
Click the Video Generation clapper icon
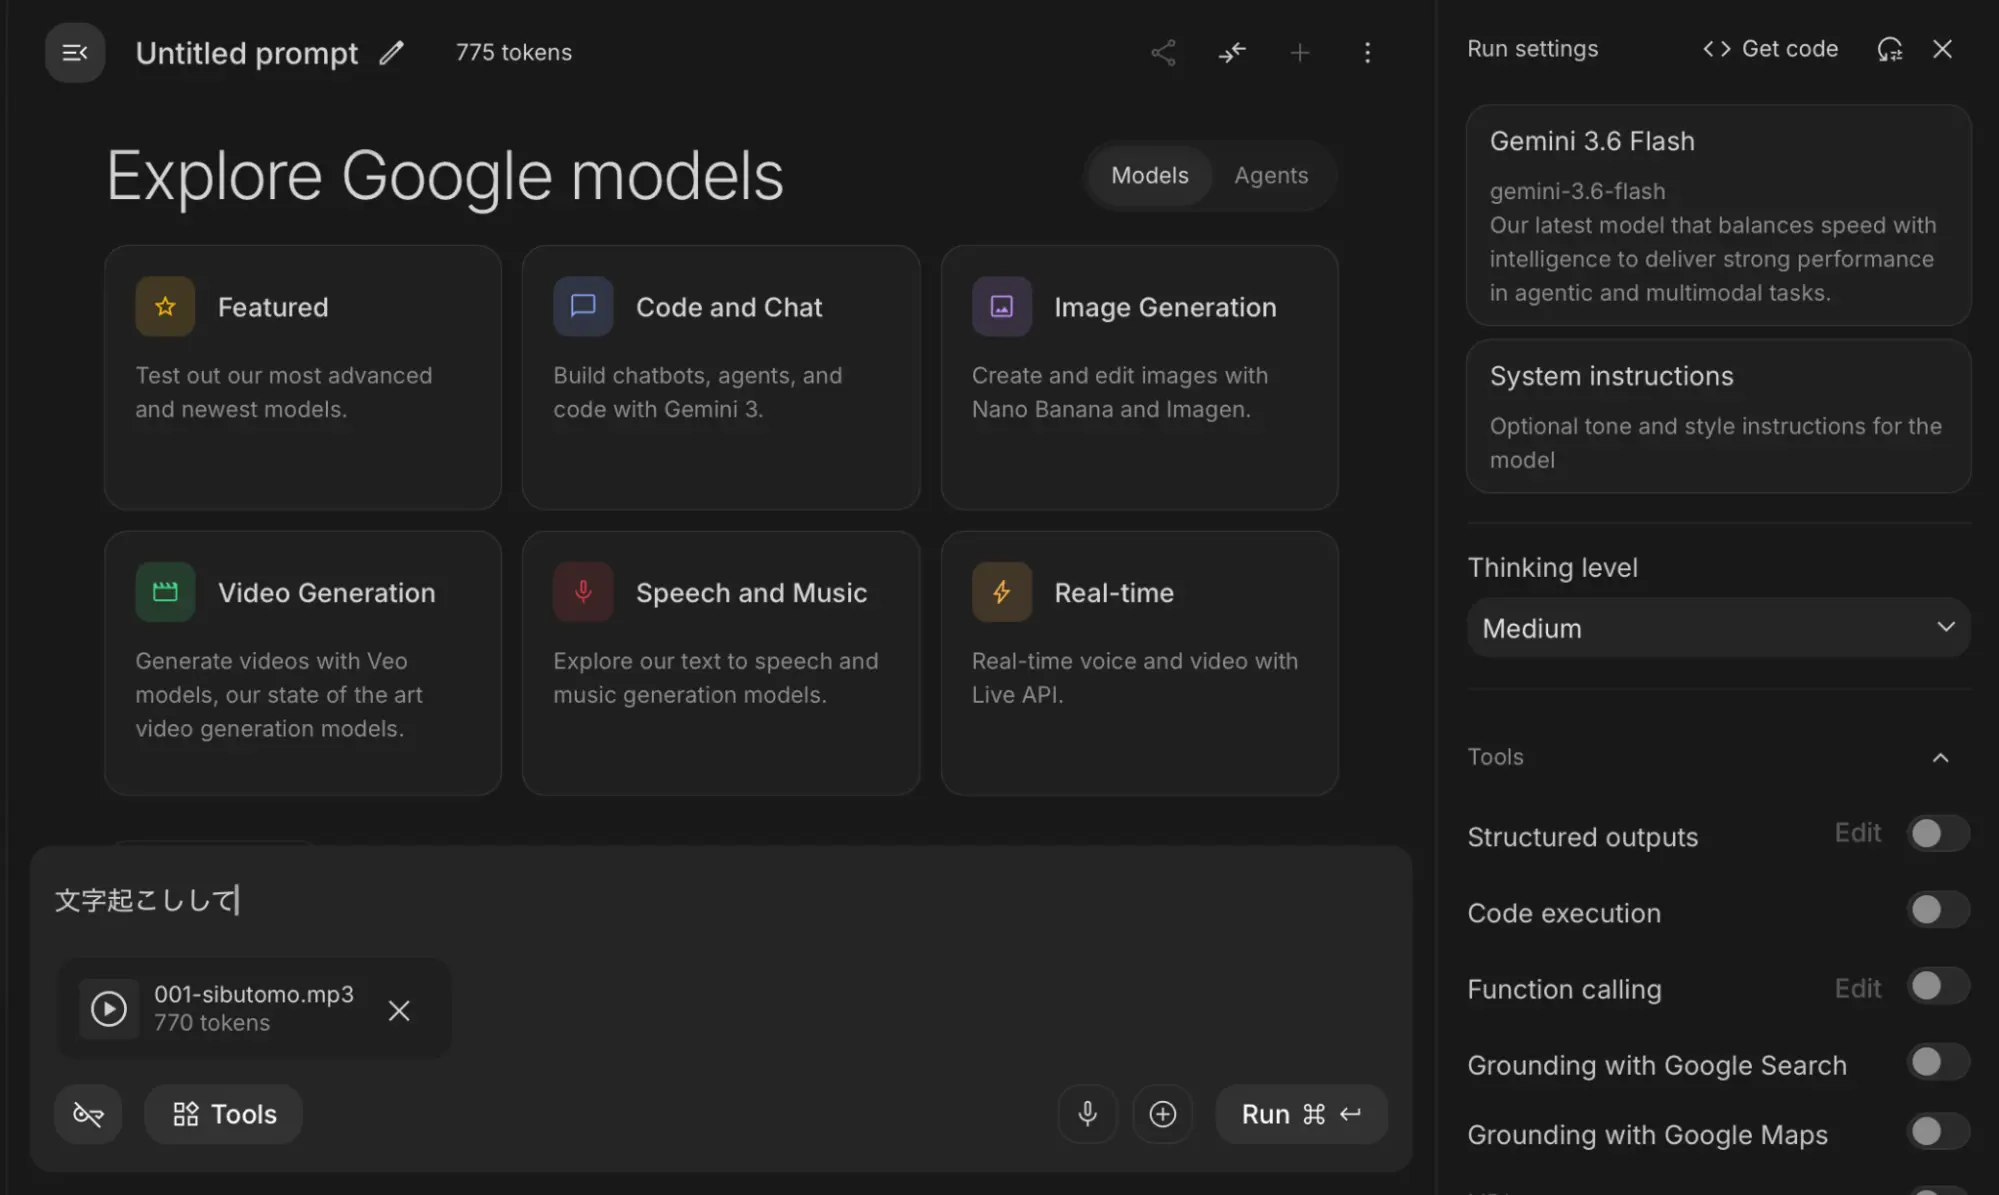(165, 592)
